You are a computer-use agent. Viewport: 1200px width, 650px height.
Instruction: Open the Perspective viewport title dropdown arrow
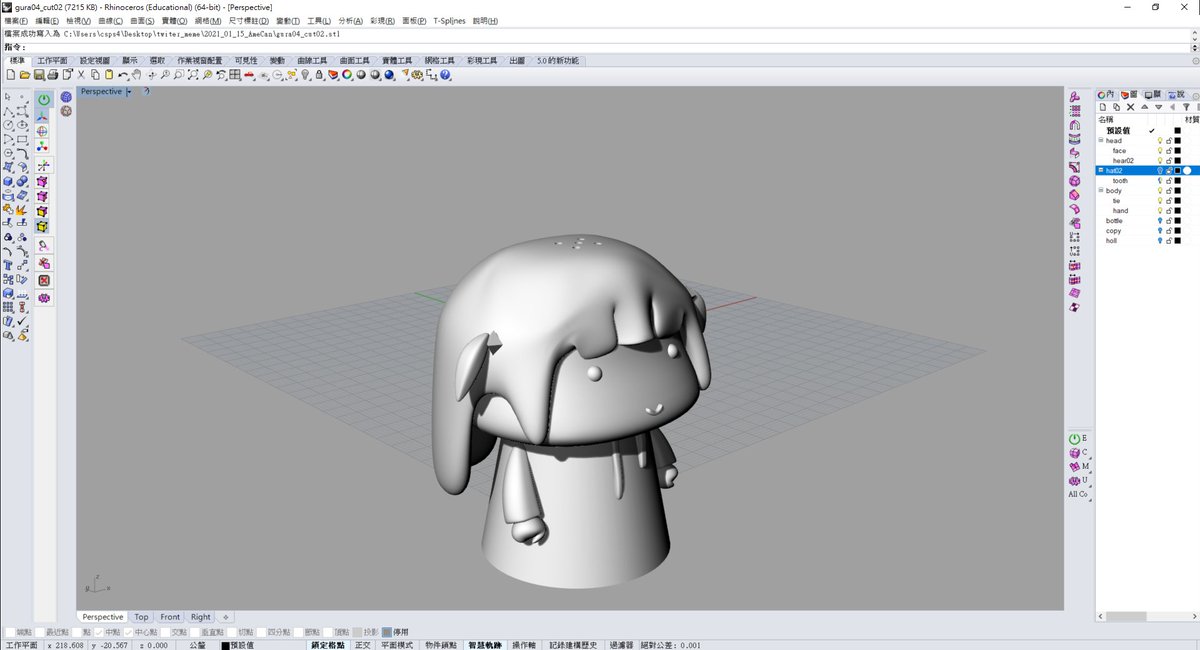coord(129,92)
